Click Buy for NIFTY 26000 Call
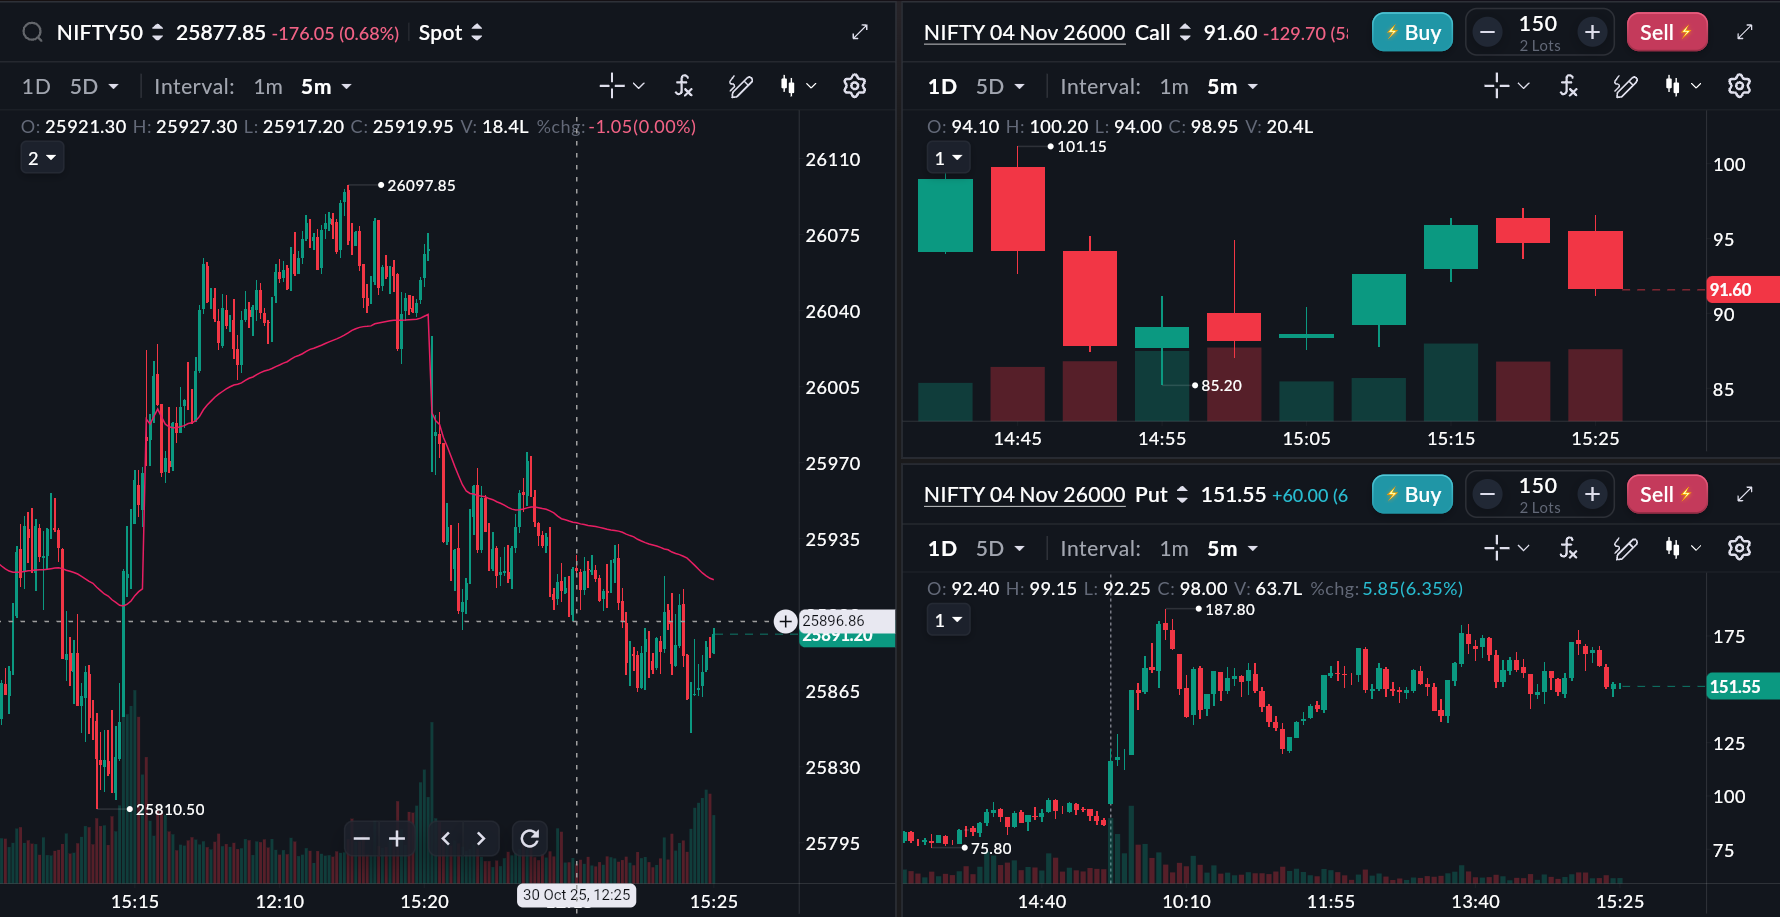 (1412, 33)
